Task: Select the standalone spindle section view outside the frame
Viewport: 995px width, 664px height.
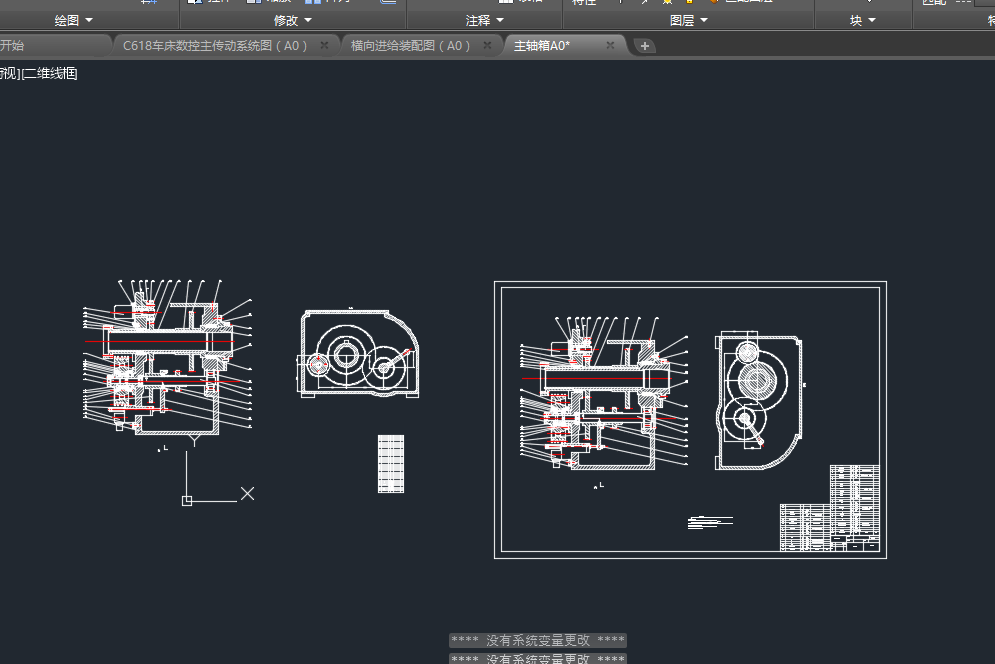Action: [168, 357]
